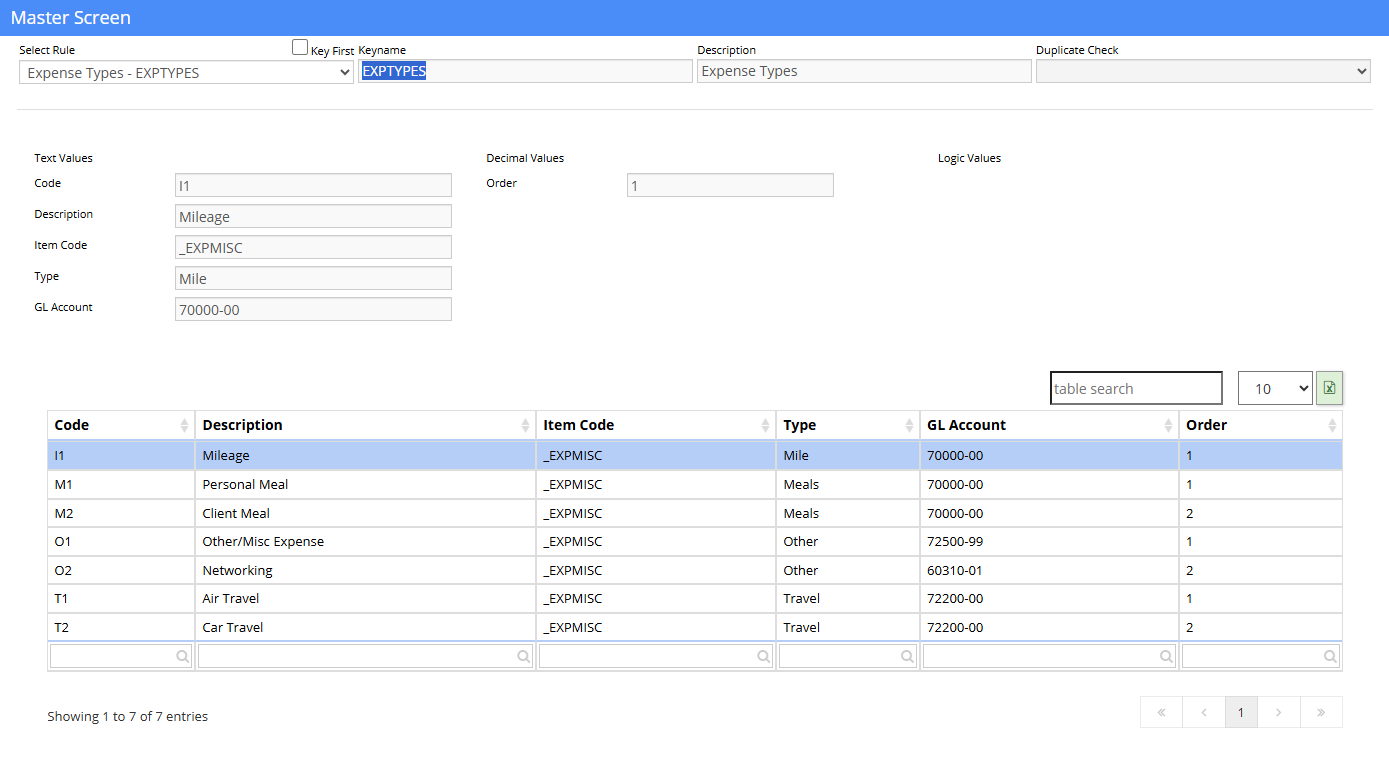
Task: Open the Duplicate Check dropdown
Action: pos(1203,71)
